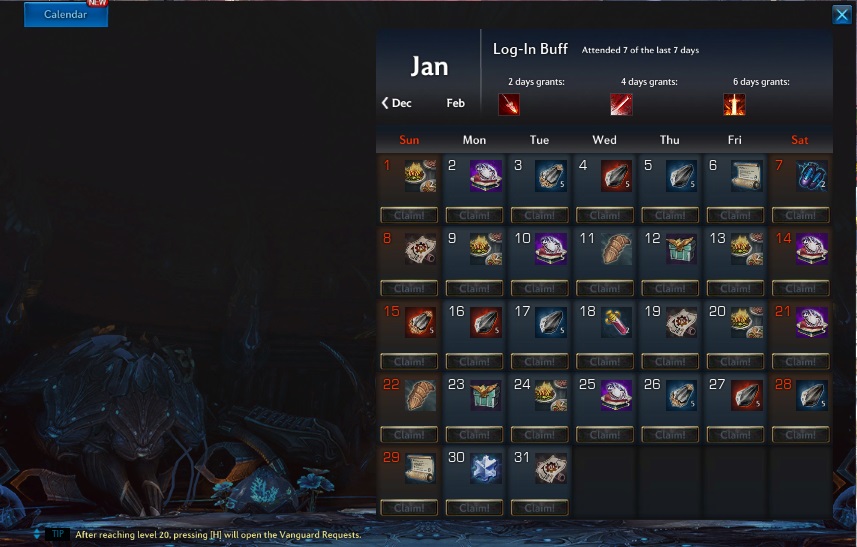The height and width of the screenshot is (547, 857).
Task: Select the January 30 blue crystal reward icon
Action: click(485, 468)
